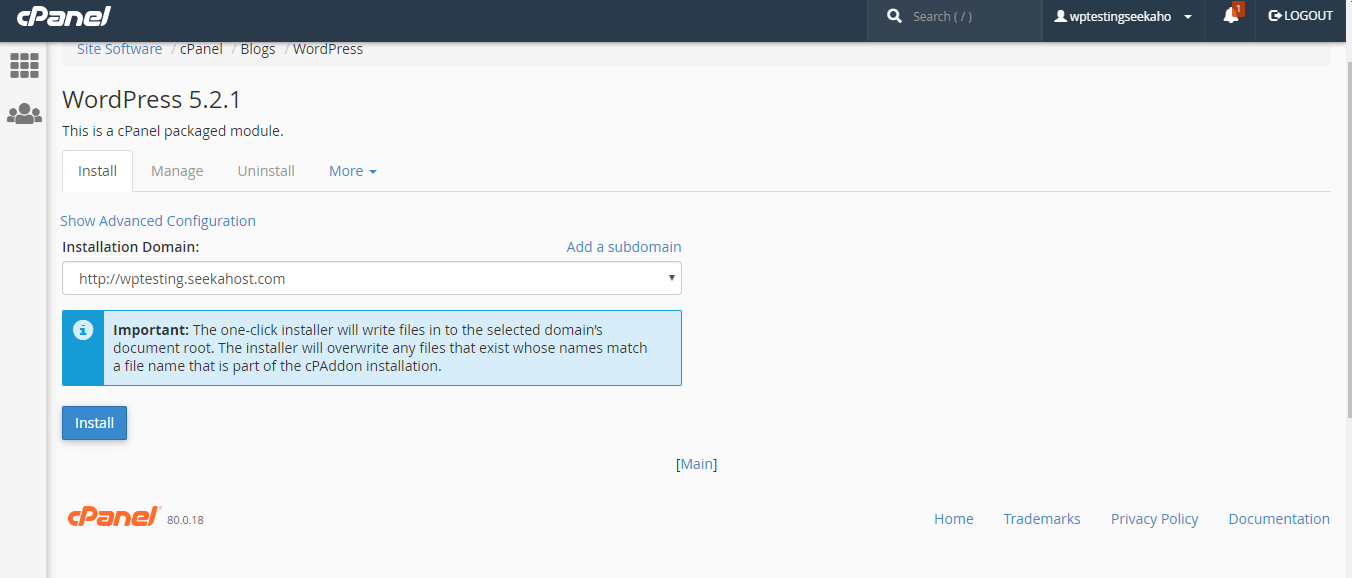Click the WordPress breadcrumb text
This screenshot has width=1352, height=578.
click(328, 49)
